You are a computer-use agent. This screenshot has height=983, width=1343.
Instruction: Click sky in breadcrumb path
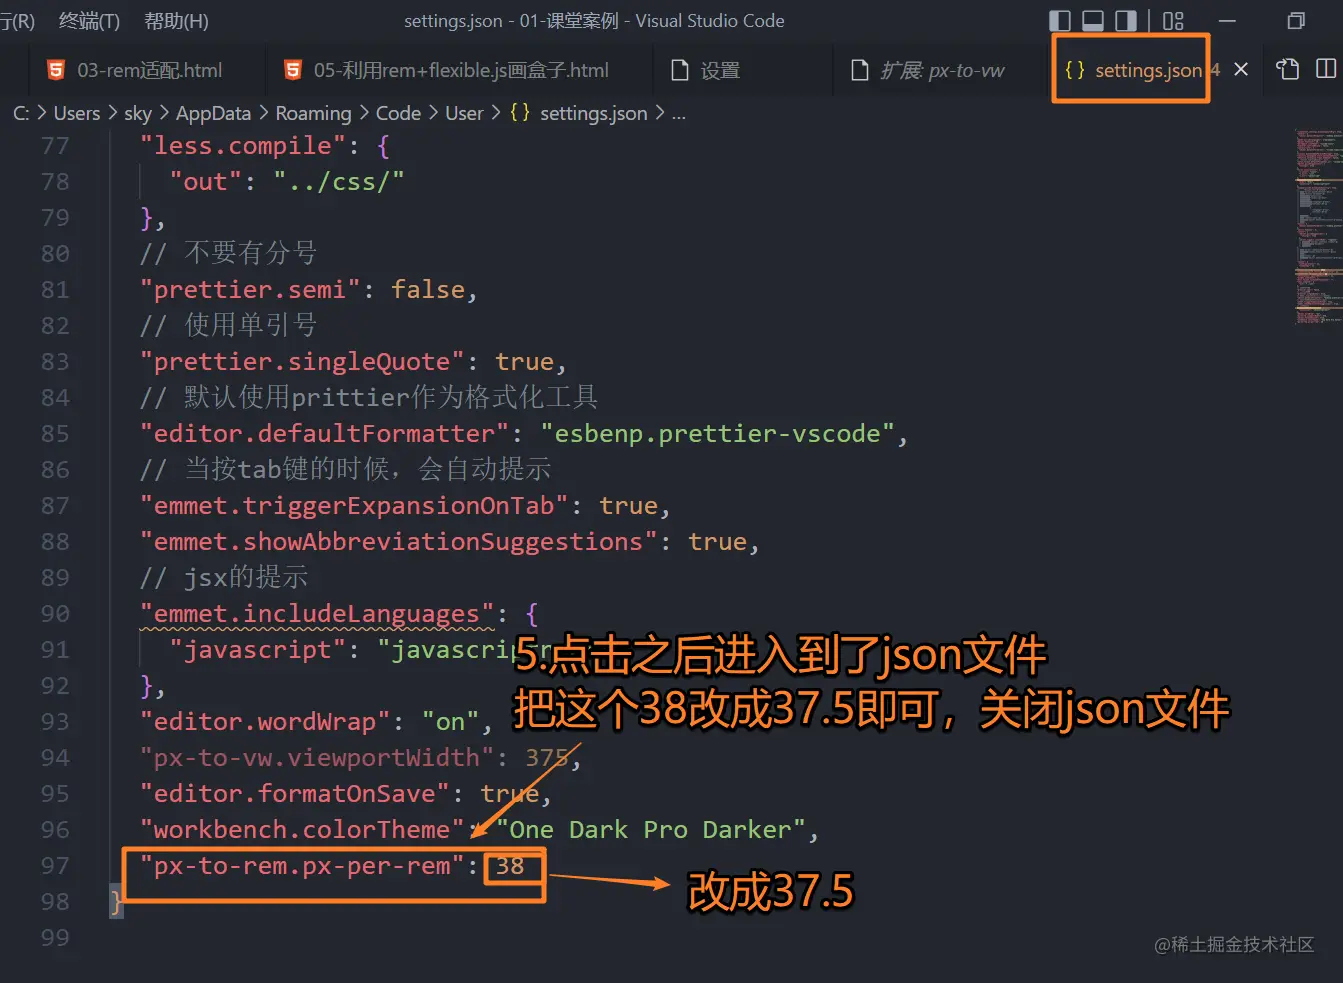tap(138, 113)
